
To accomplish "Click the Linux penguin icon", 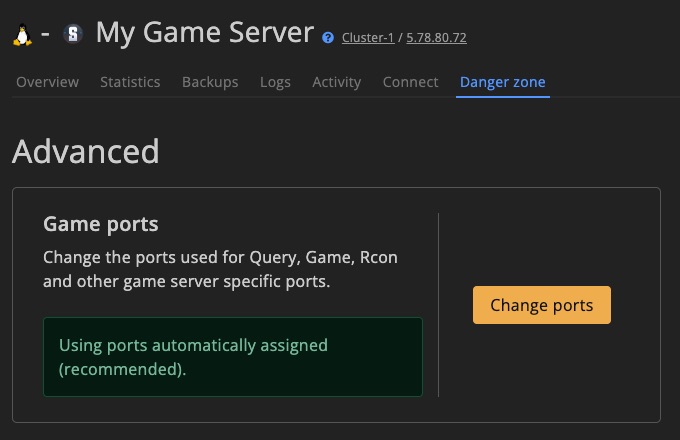I will pos(22,34).
